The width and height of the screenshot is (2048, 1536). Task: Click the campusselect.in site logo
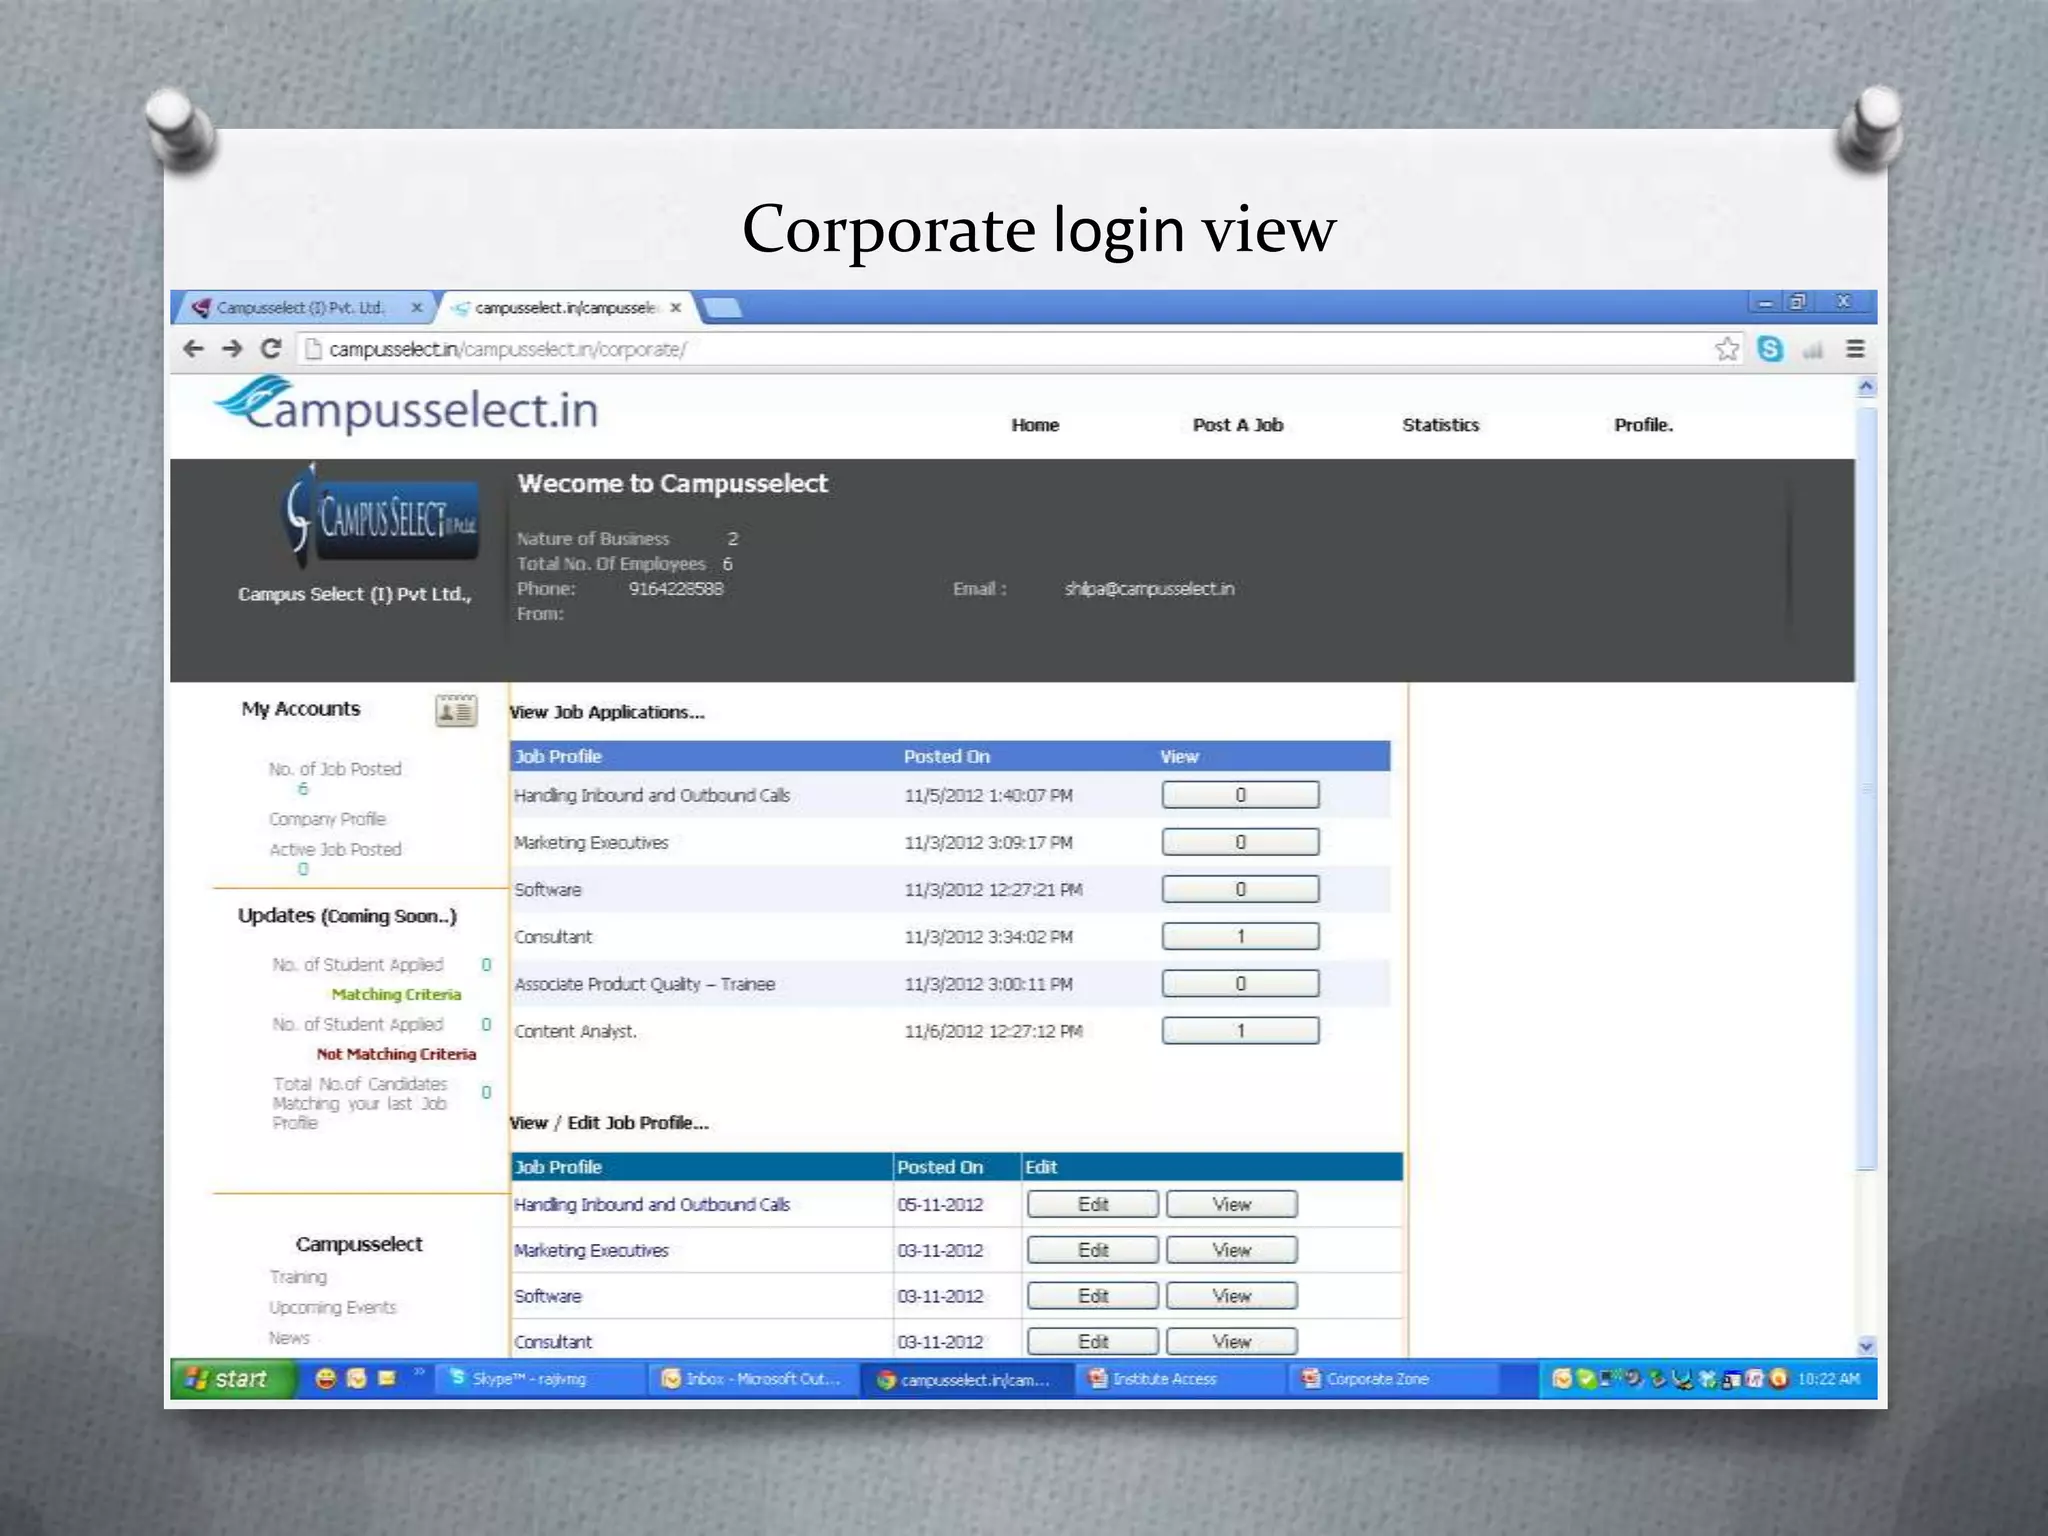pos(406,406)
